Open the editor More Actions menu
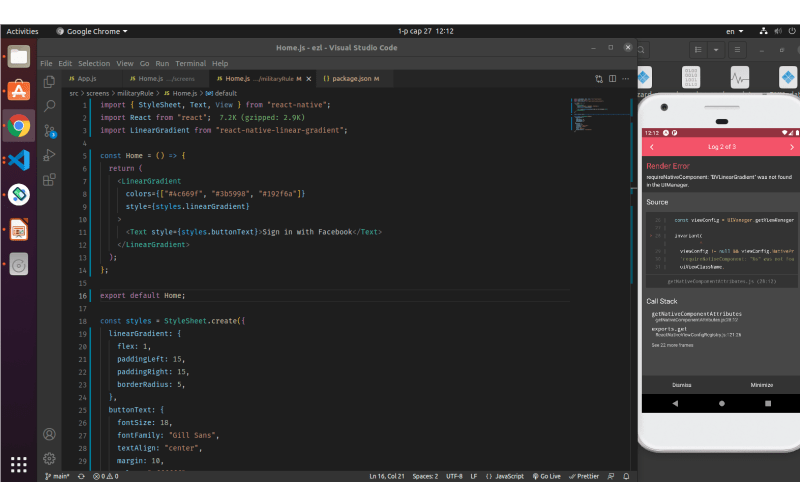This screenshot has width=800, height=482. (x=626, y=79)
